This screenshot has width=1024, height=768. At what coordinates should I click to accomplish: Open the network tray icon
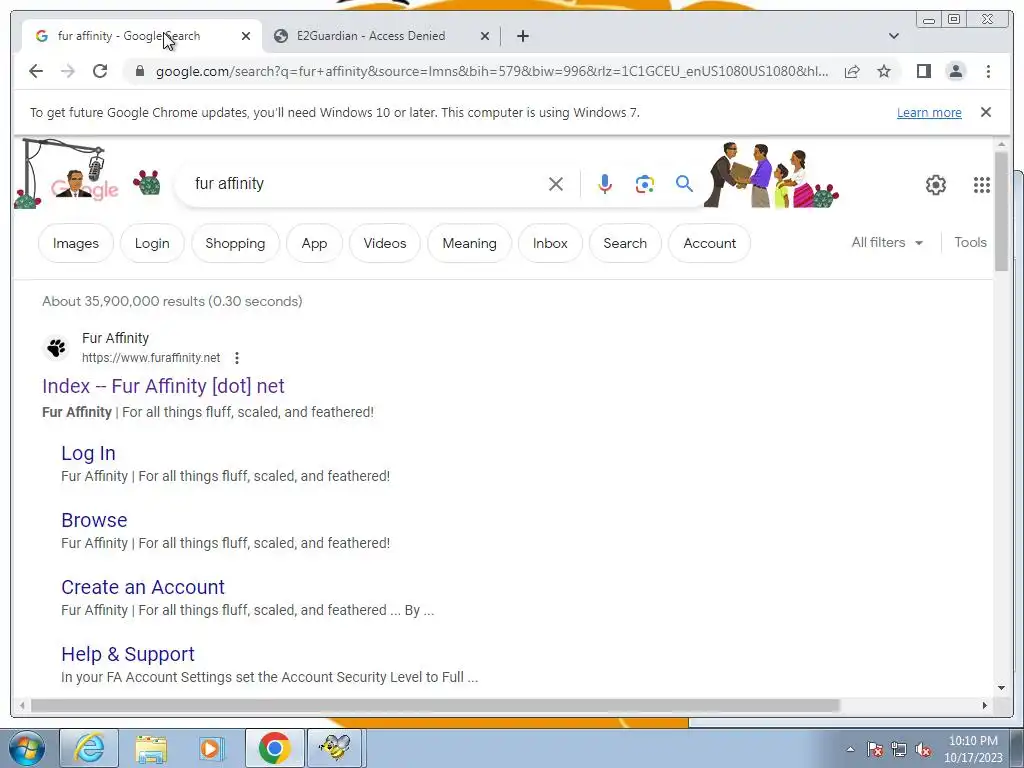coord(899,750)
